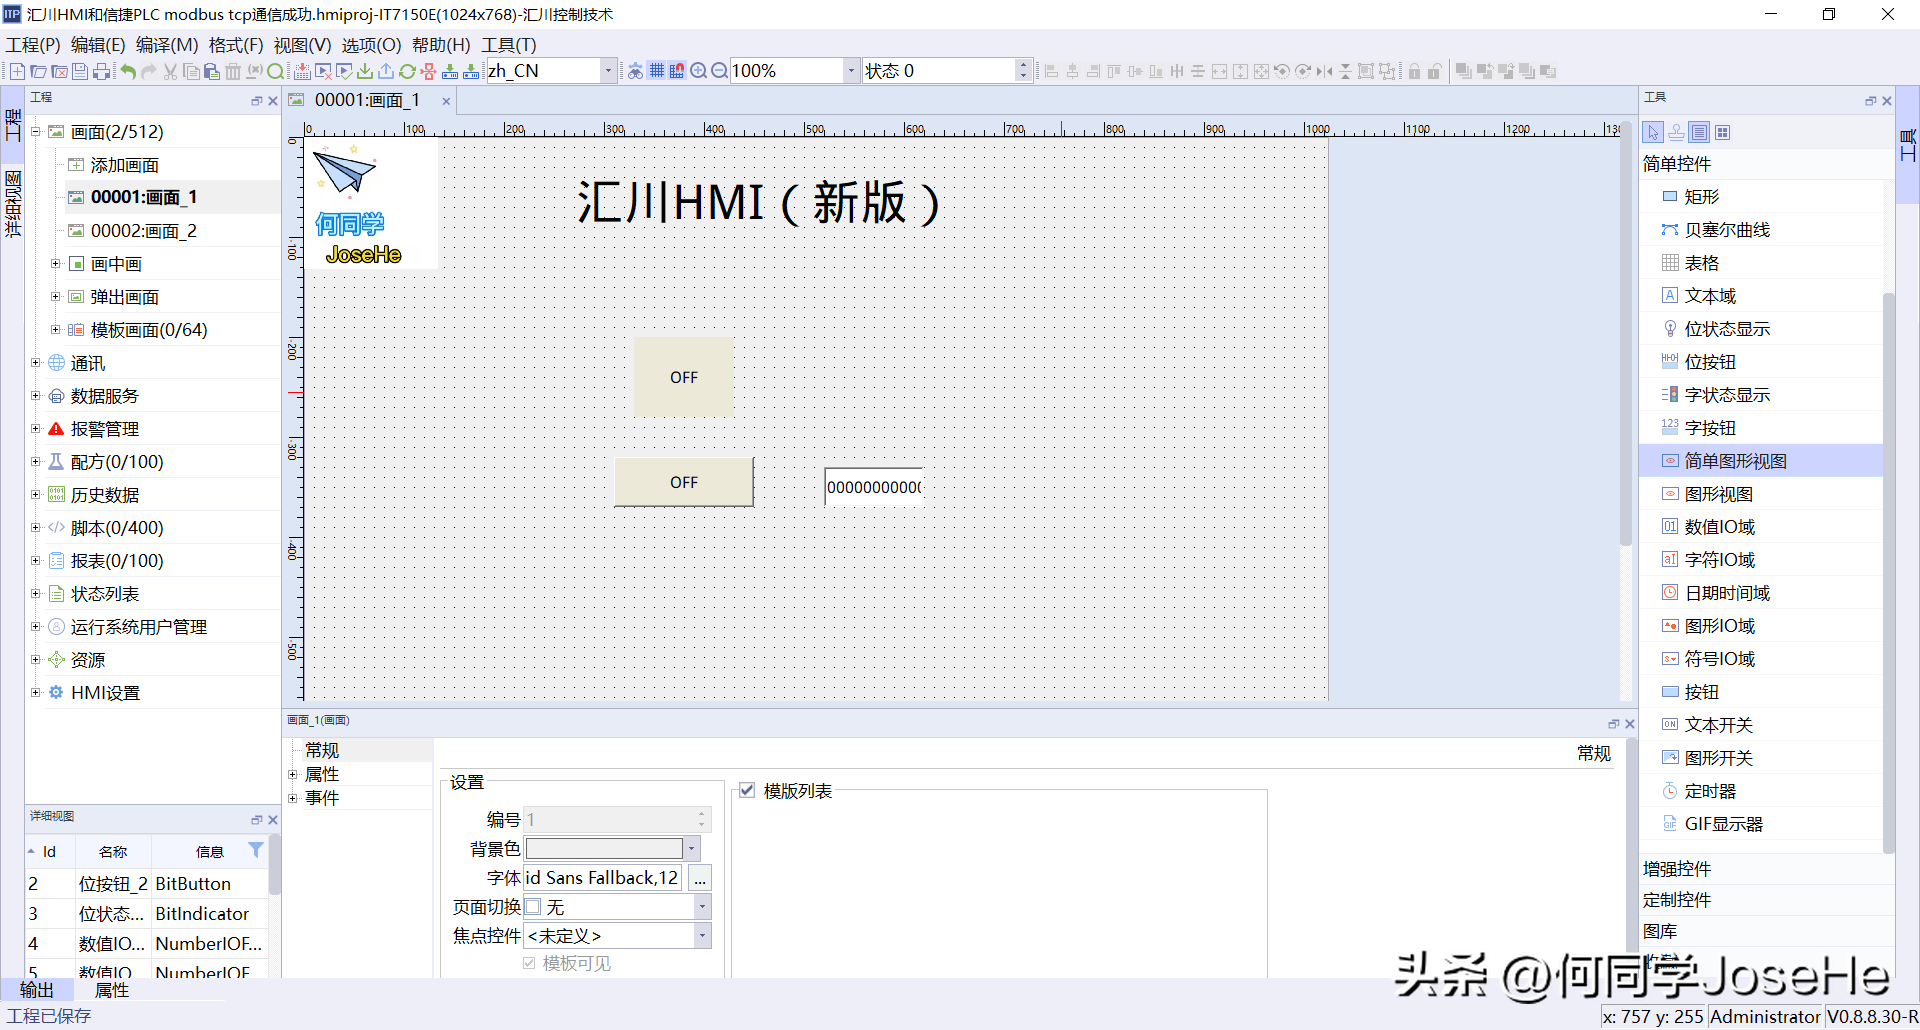Viewport: 1920px width, 1030px height.
Task: Toggle the 页面切换 checkbox
Action: tap(534, 907)
